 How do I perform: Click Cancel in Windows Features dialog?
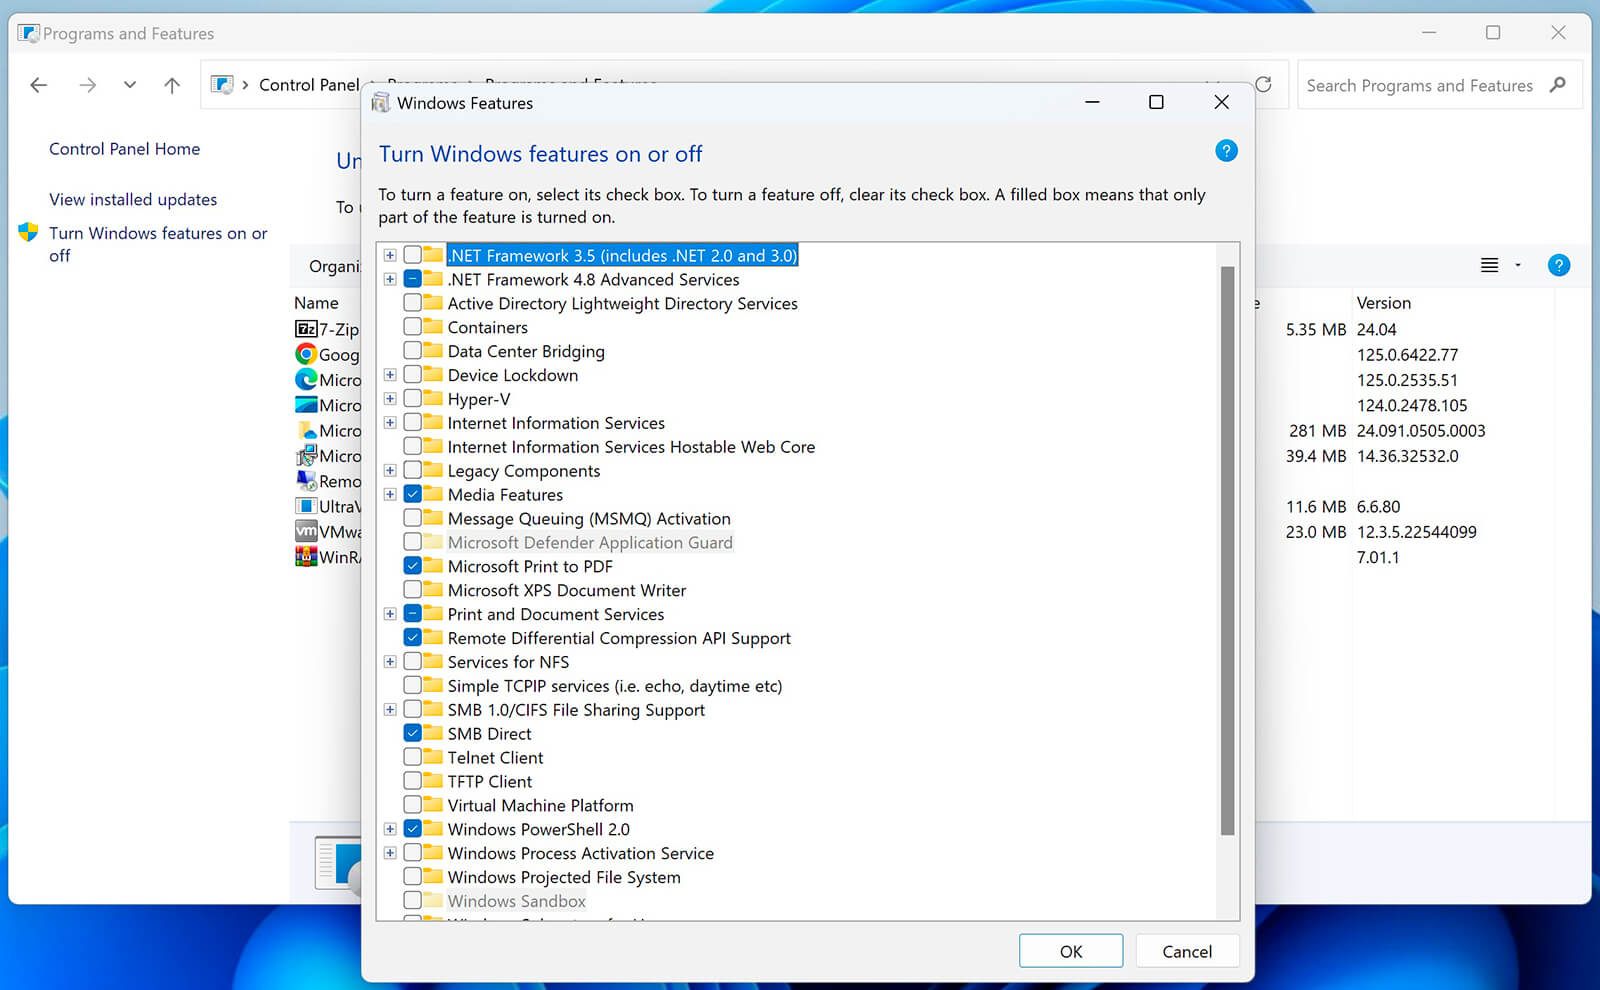(1187, 951)
